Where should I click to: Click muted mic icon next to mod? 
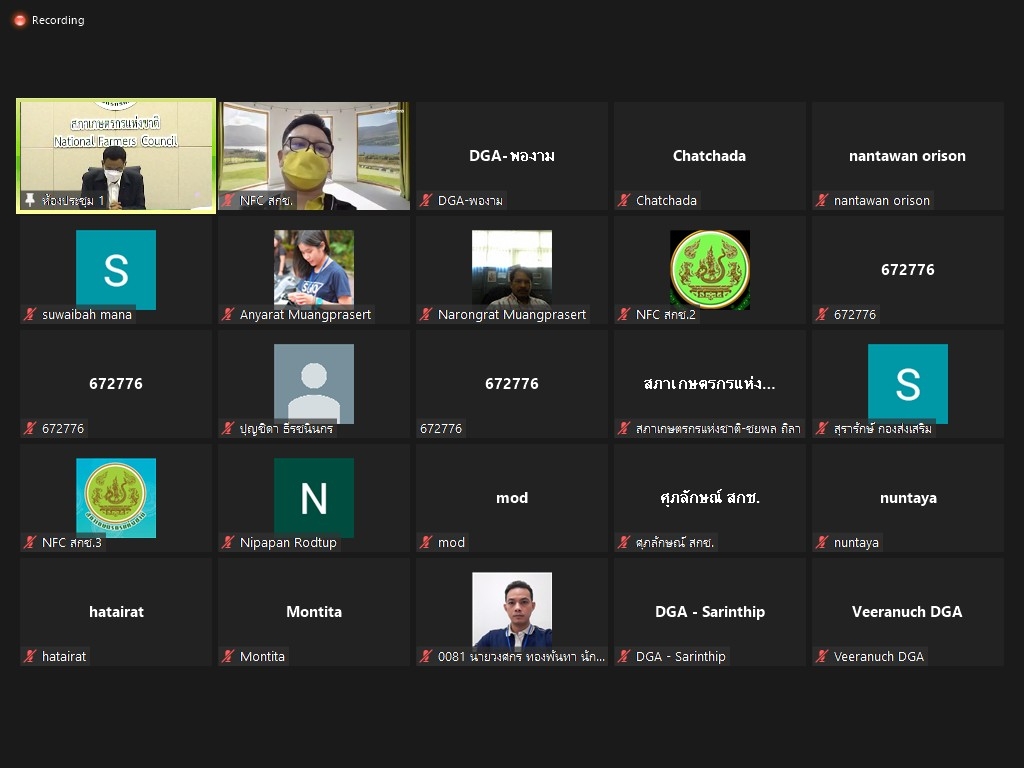pos(426,542)
